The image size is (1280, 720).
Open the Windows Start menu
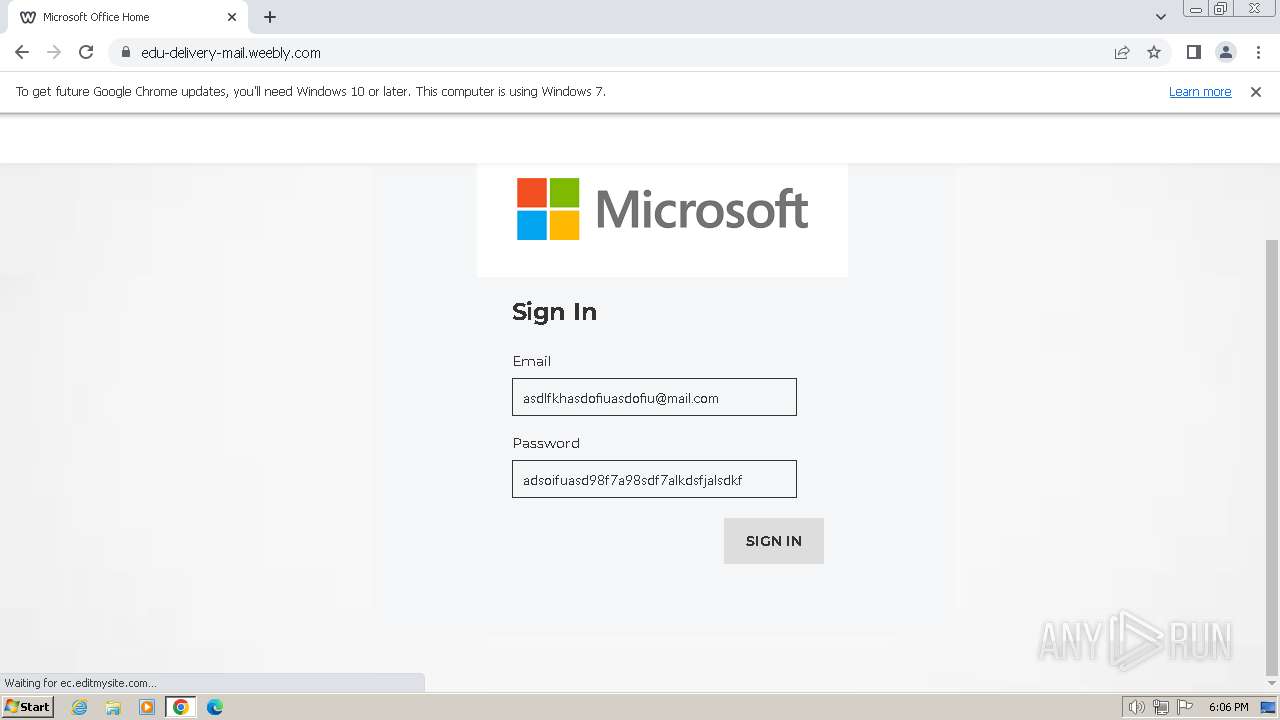(27, 707)
